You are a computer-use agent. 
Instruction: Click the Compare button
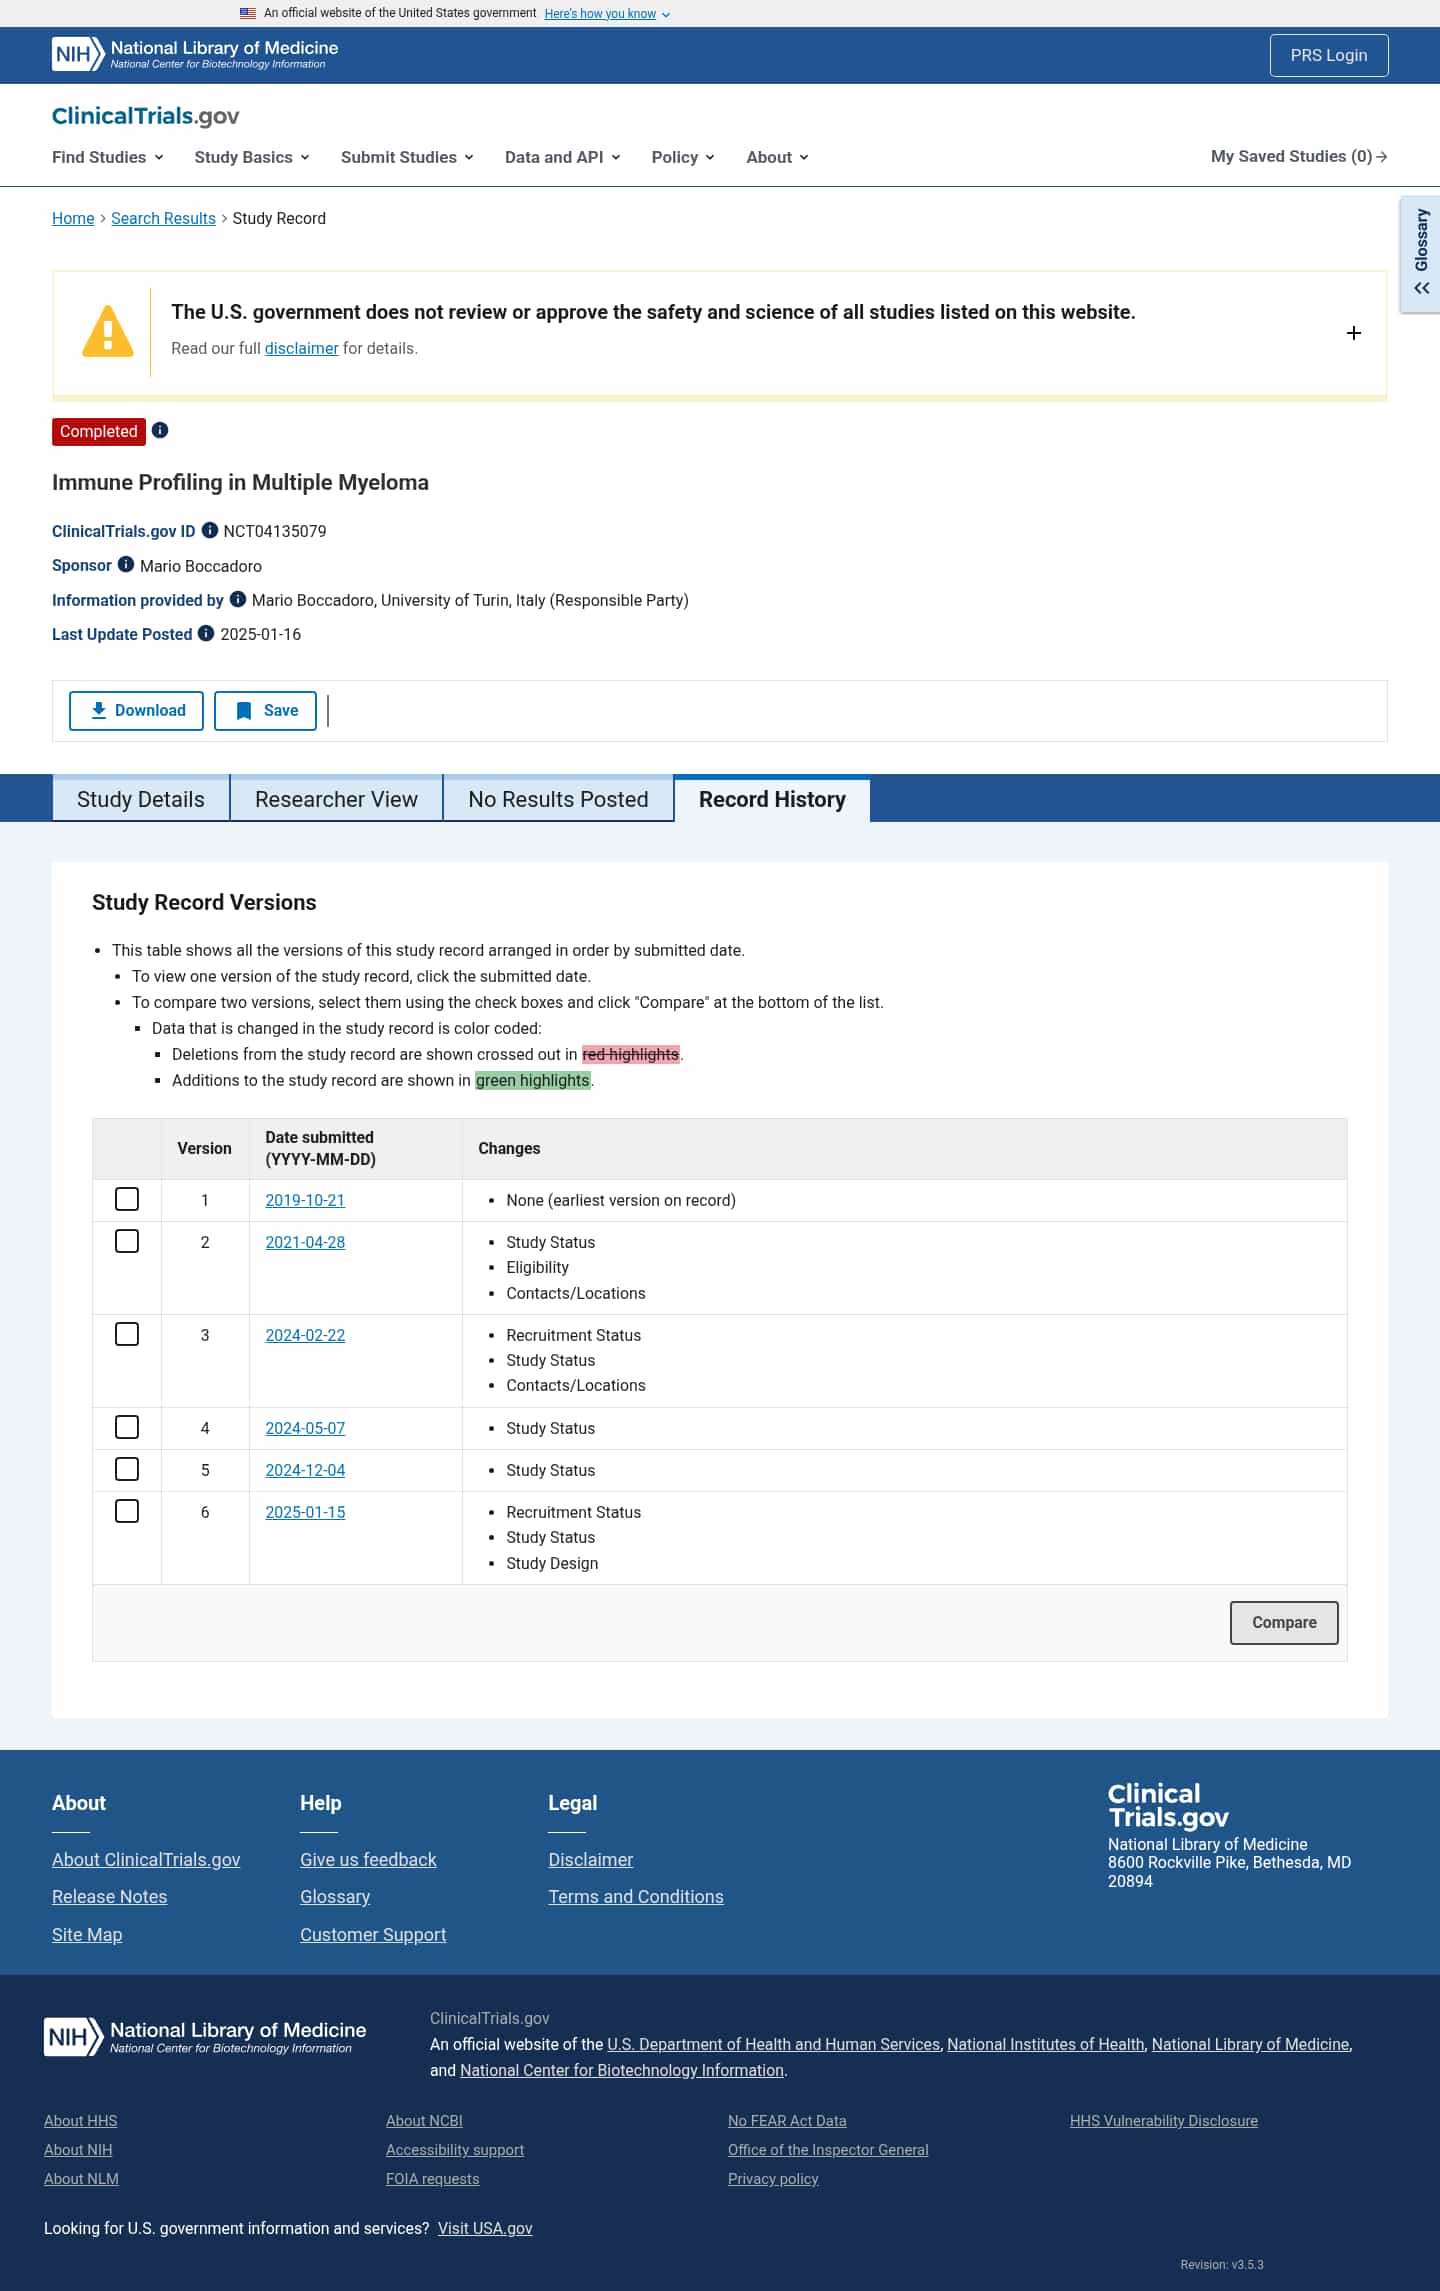(1284, 1622)
